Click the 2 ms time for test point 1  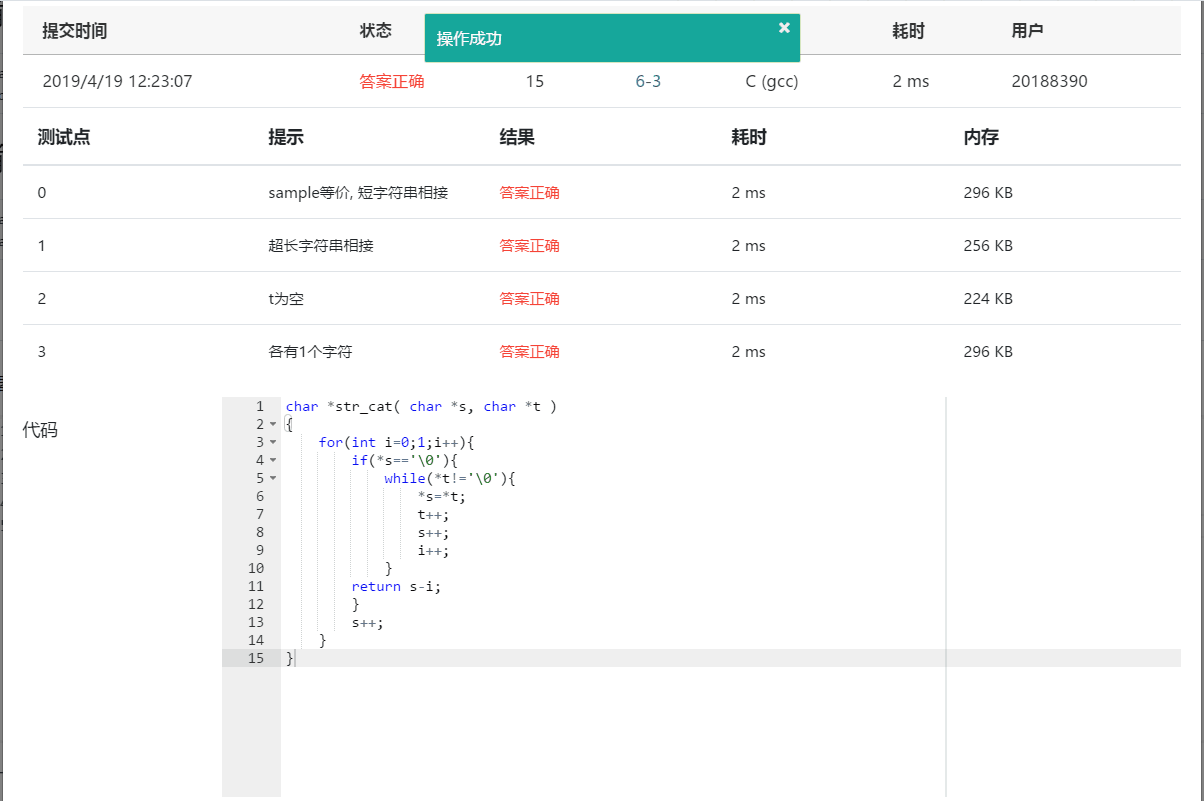click(x=748, y=245)
